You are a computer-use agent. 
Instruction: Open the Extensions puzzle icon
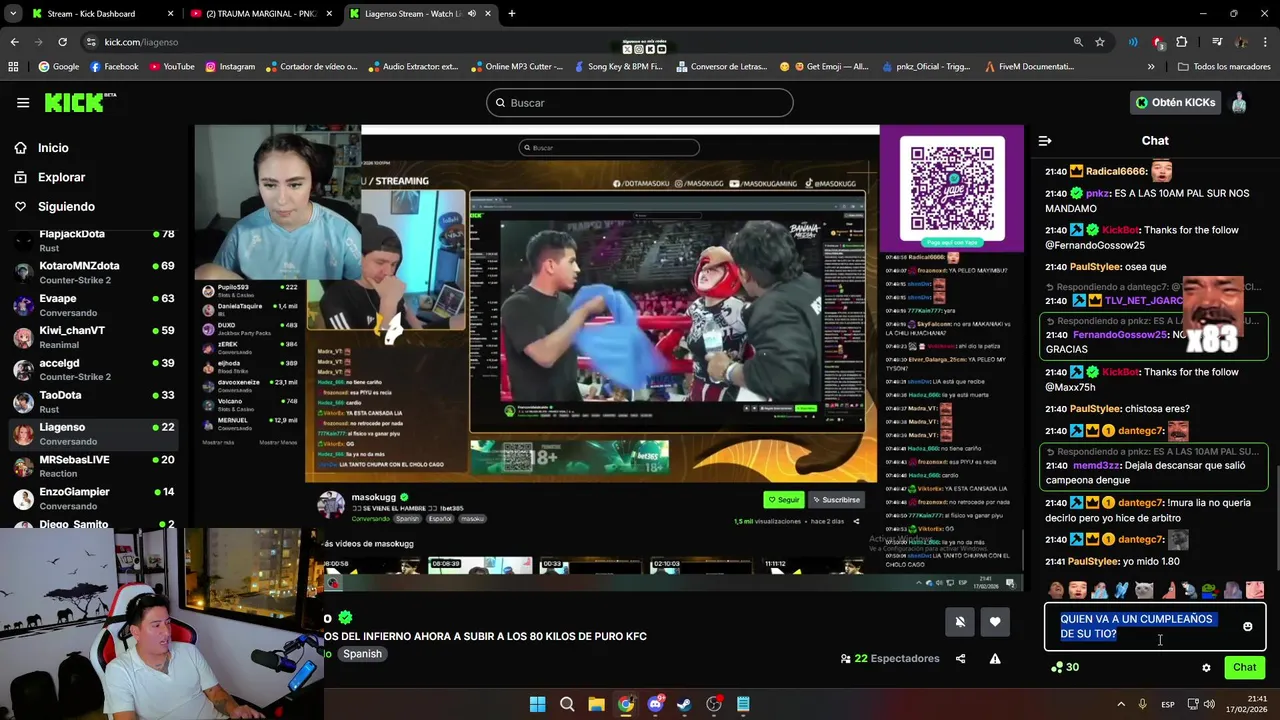pyautogui.click(x=1182, y=42)
